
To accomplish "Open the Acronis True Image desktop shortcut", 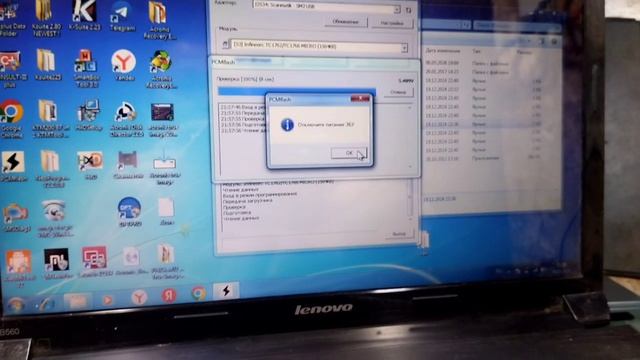I will pyautogui.click(x=162, y=120).
